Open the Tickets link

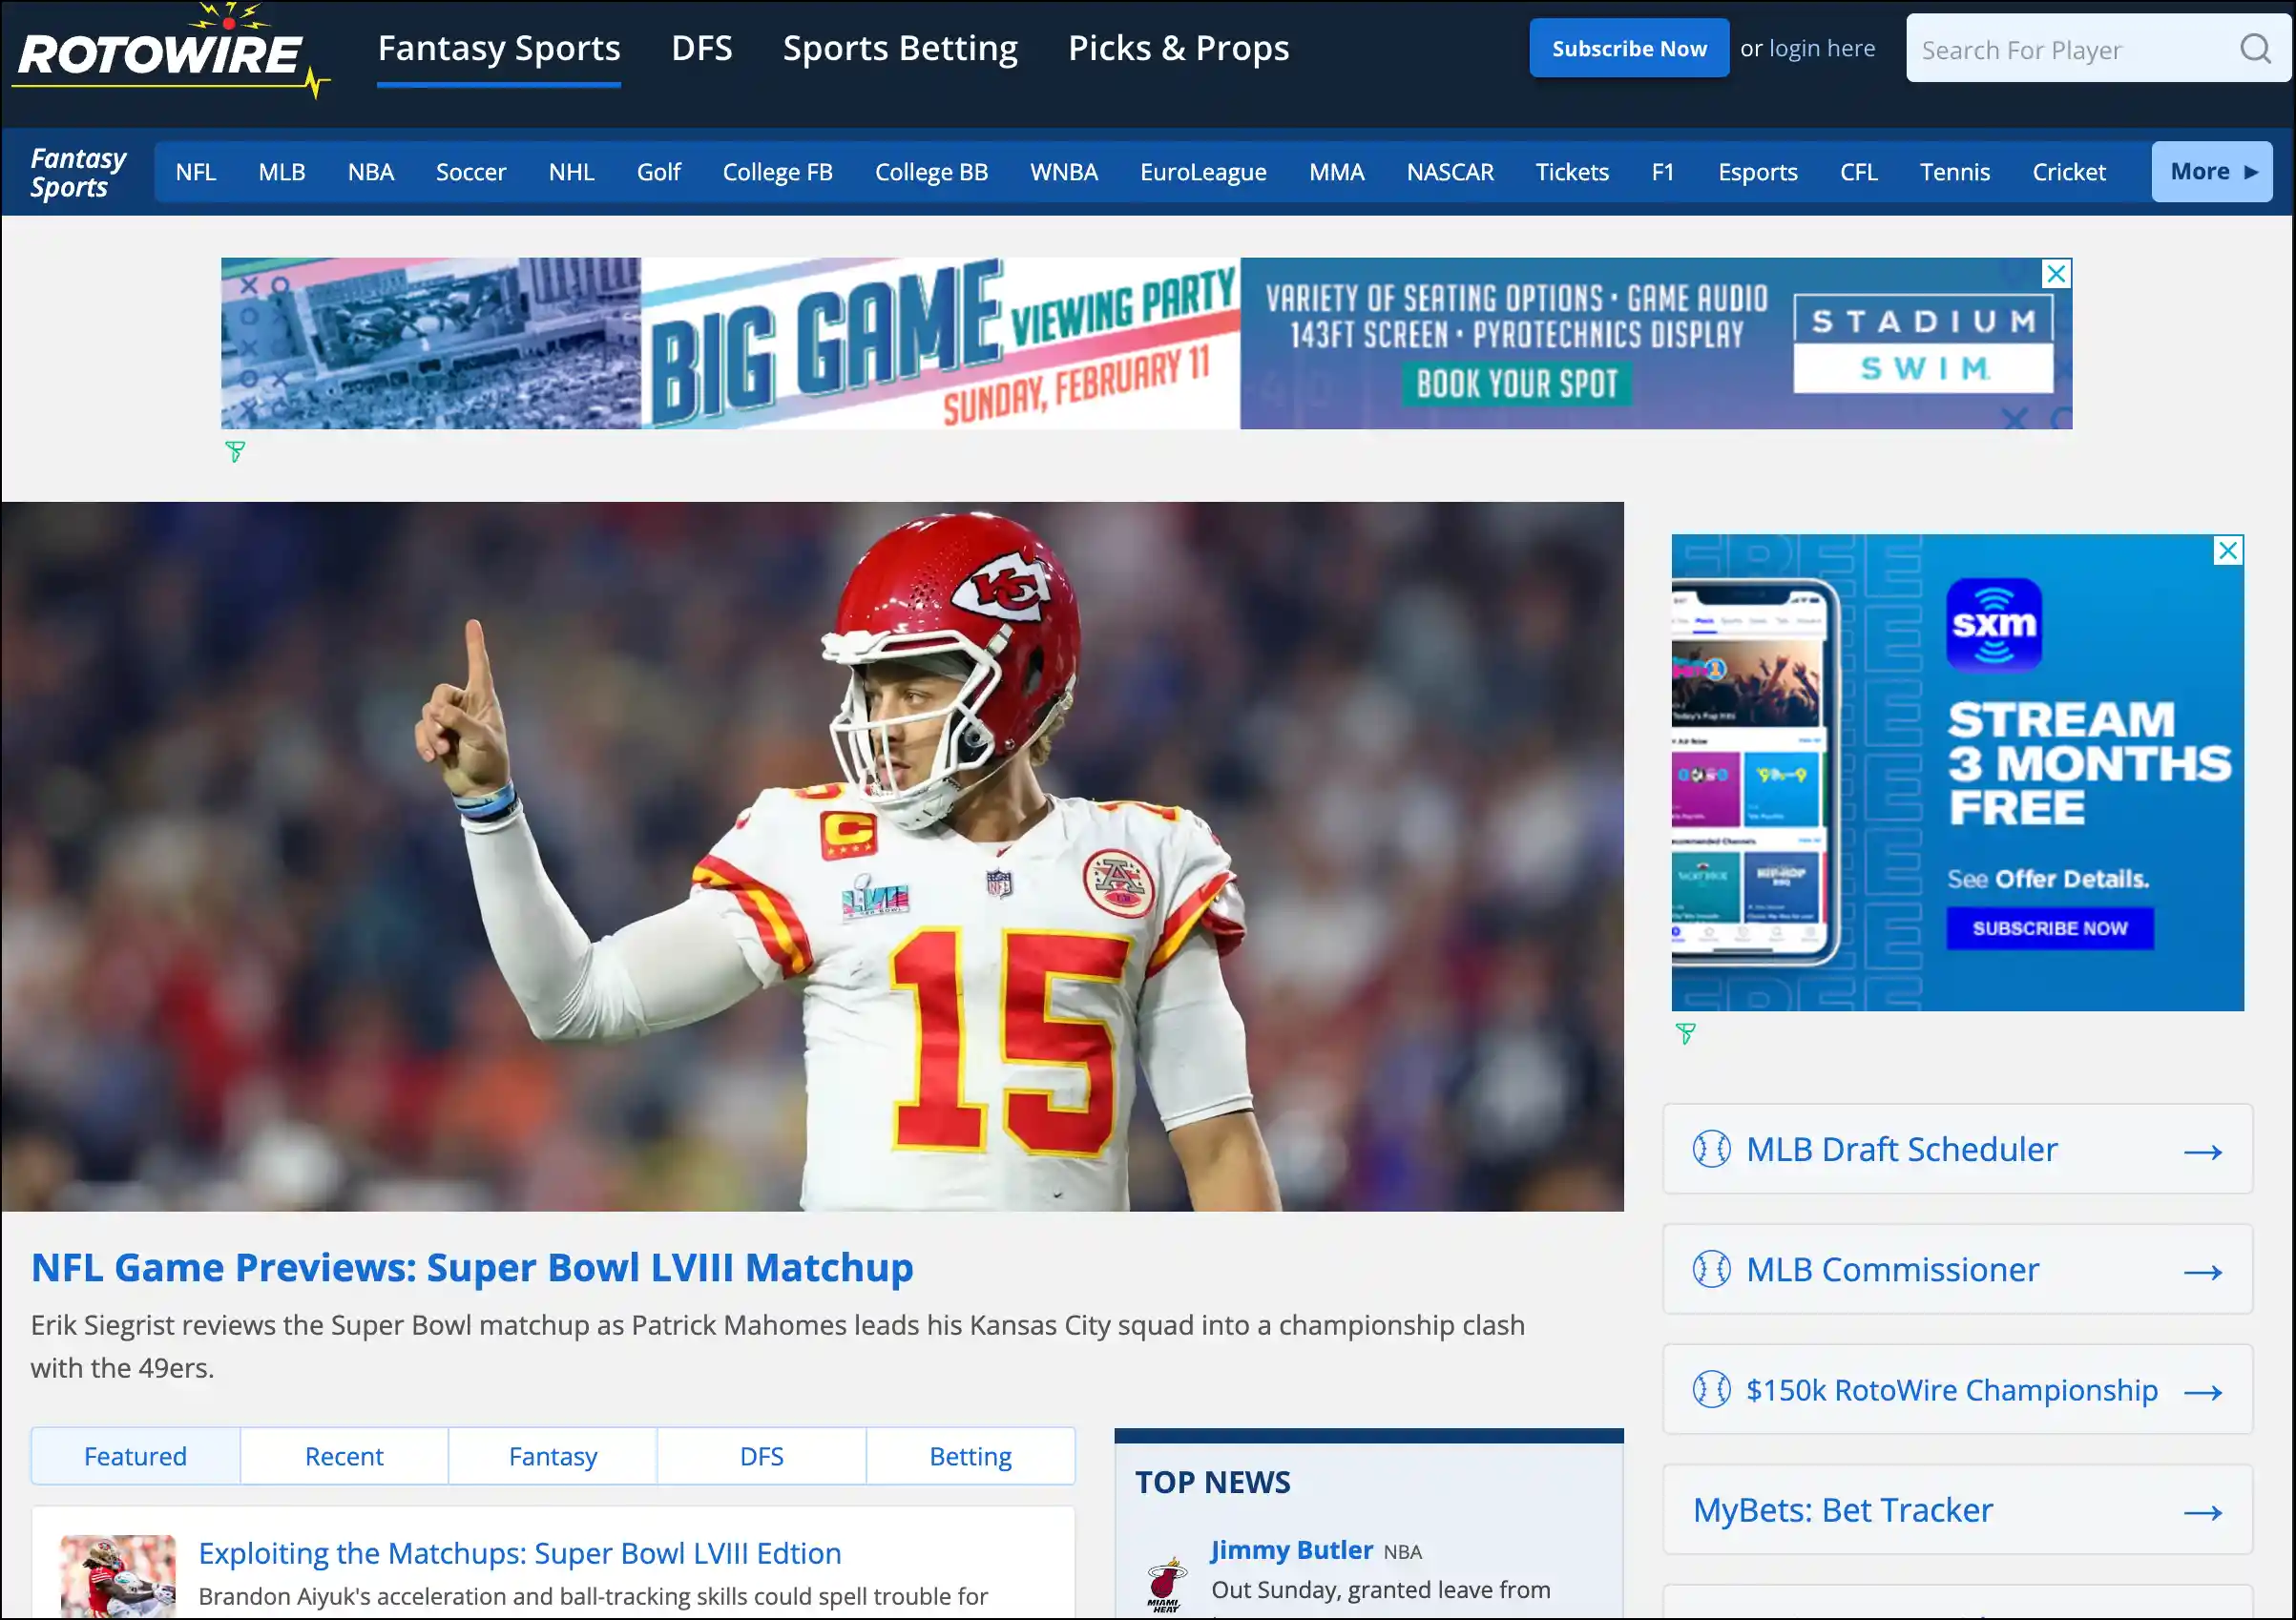1572,172
